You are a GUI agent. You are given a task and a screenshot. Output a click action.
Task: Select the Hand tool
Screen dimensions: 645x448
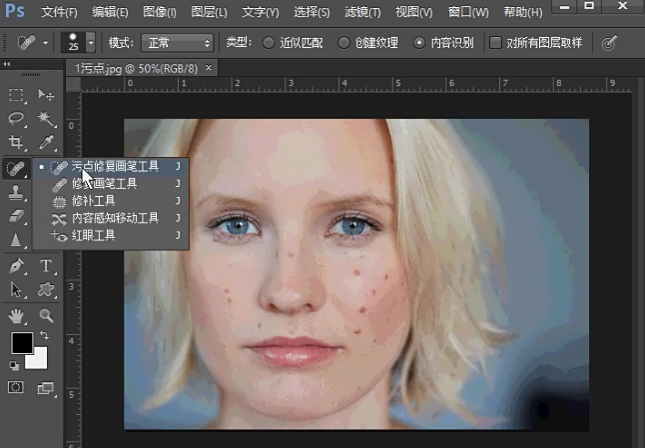[x=16, y=316]
